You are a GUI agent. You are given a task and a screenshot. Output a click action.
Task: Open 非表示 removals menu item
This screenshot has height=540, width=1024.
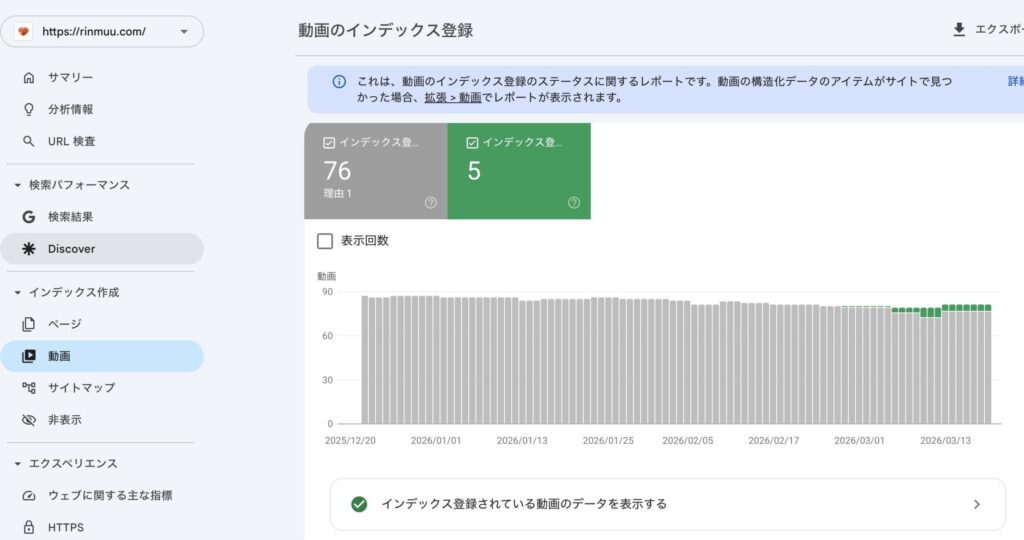coord(65,419)
